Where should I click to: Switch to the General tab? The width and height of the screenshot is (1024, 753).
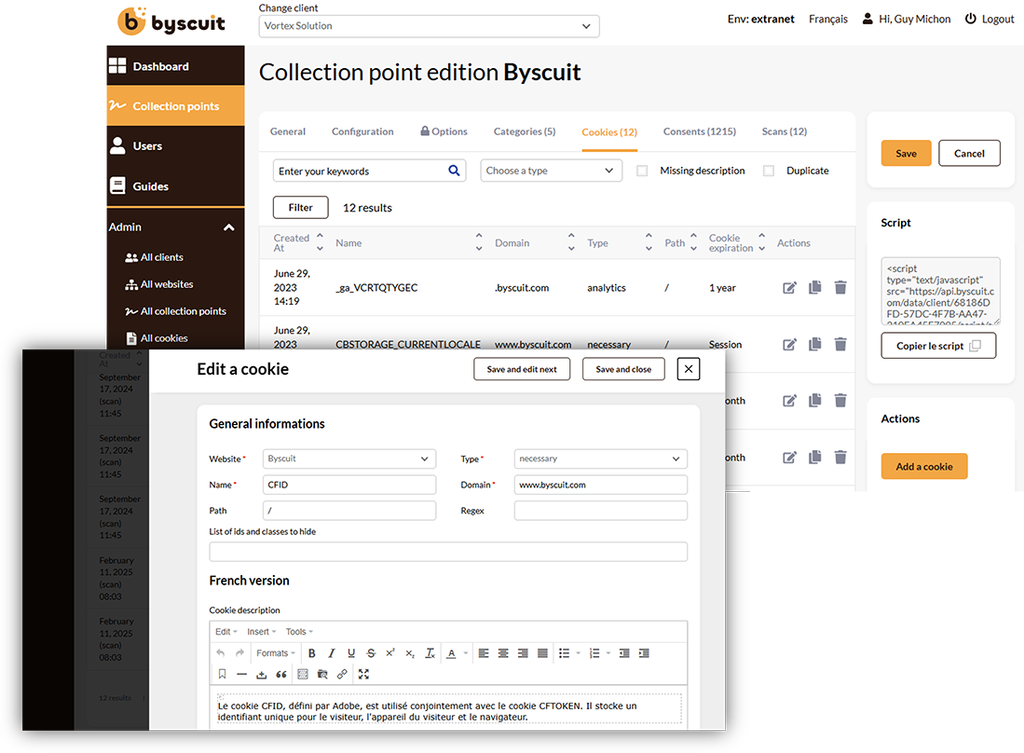click(x=288, y=131)
